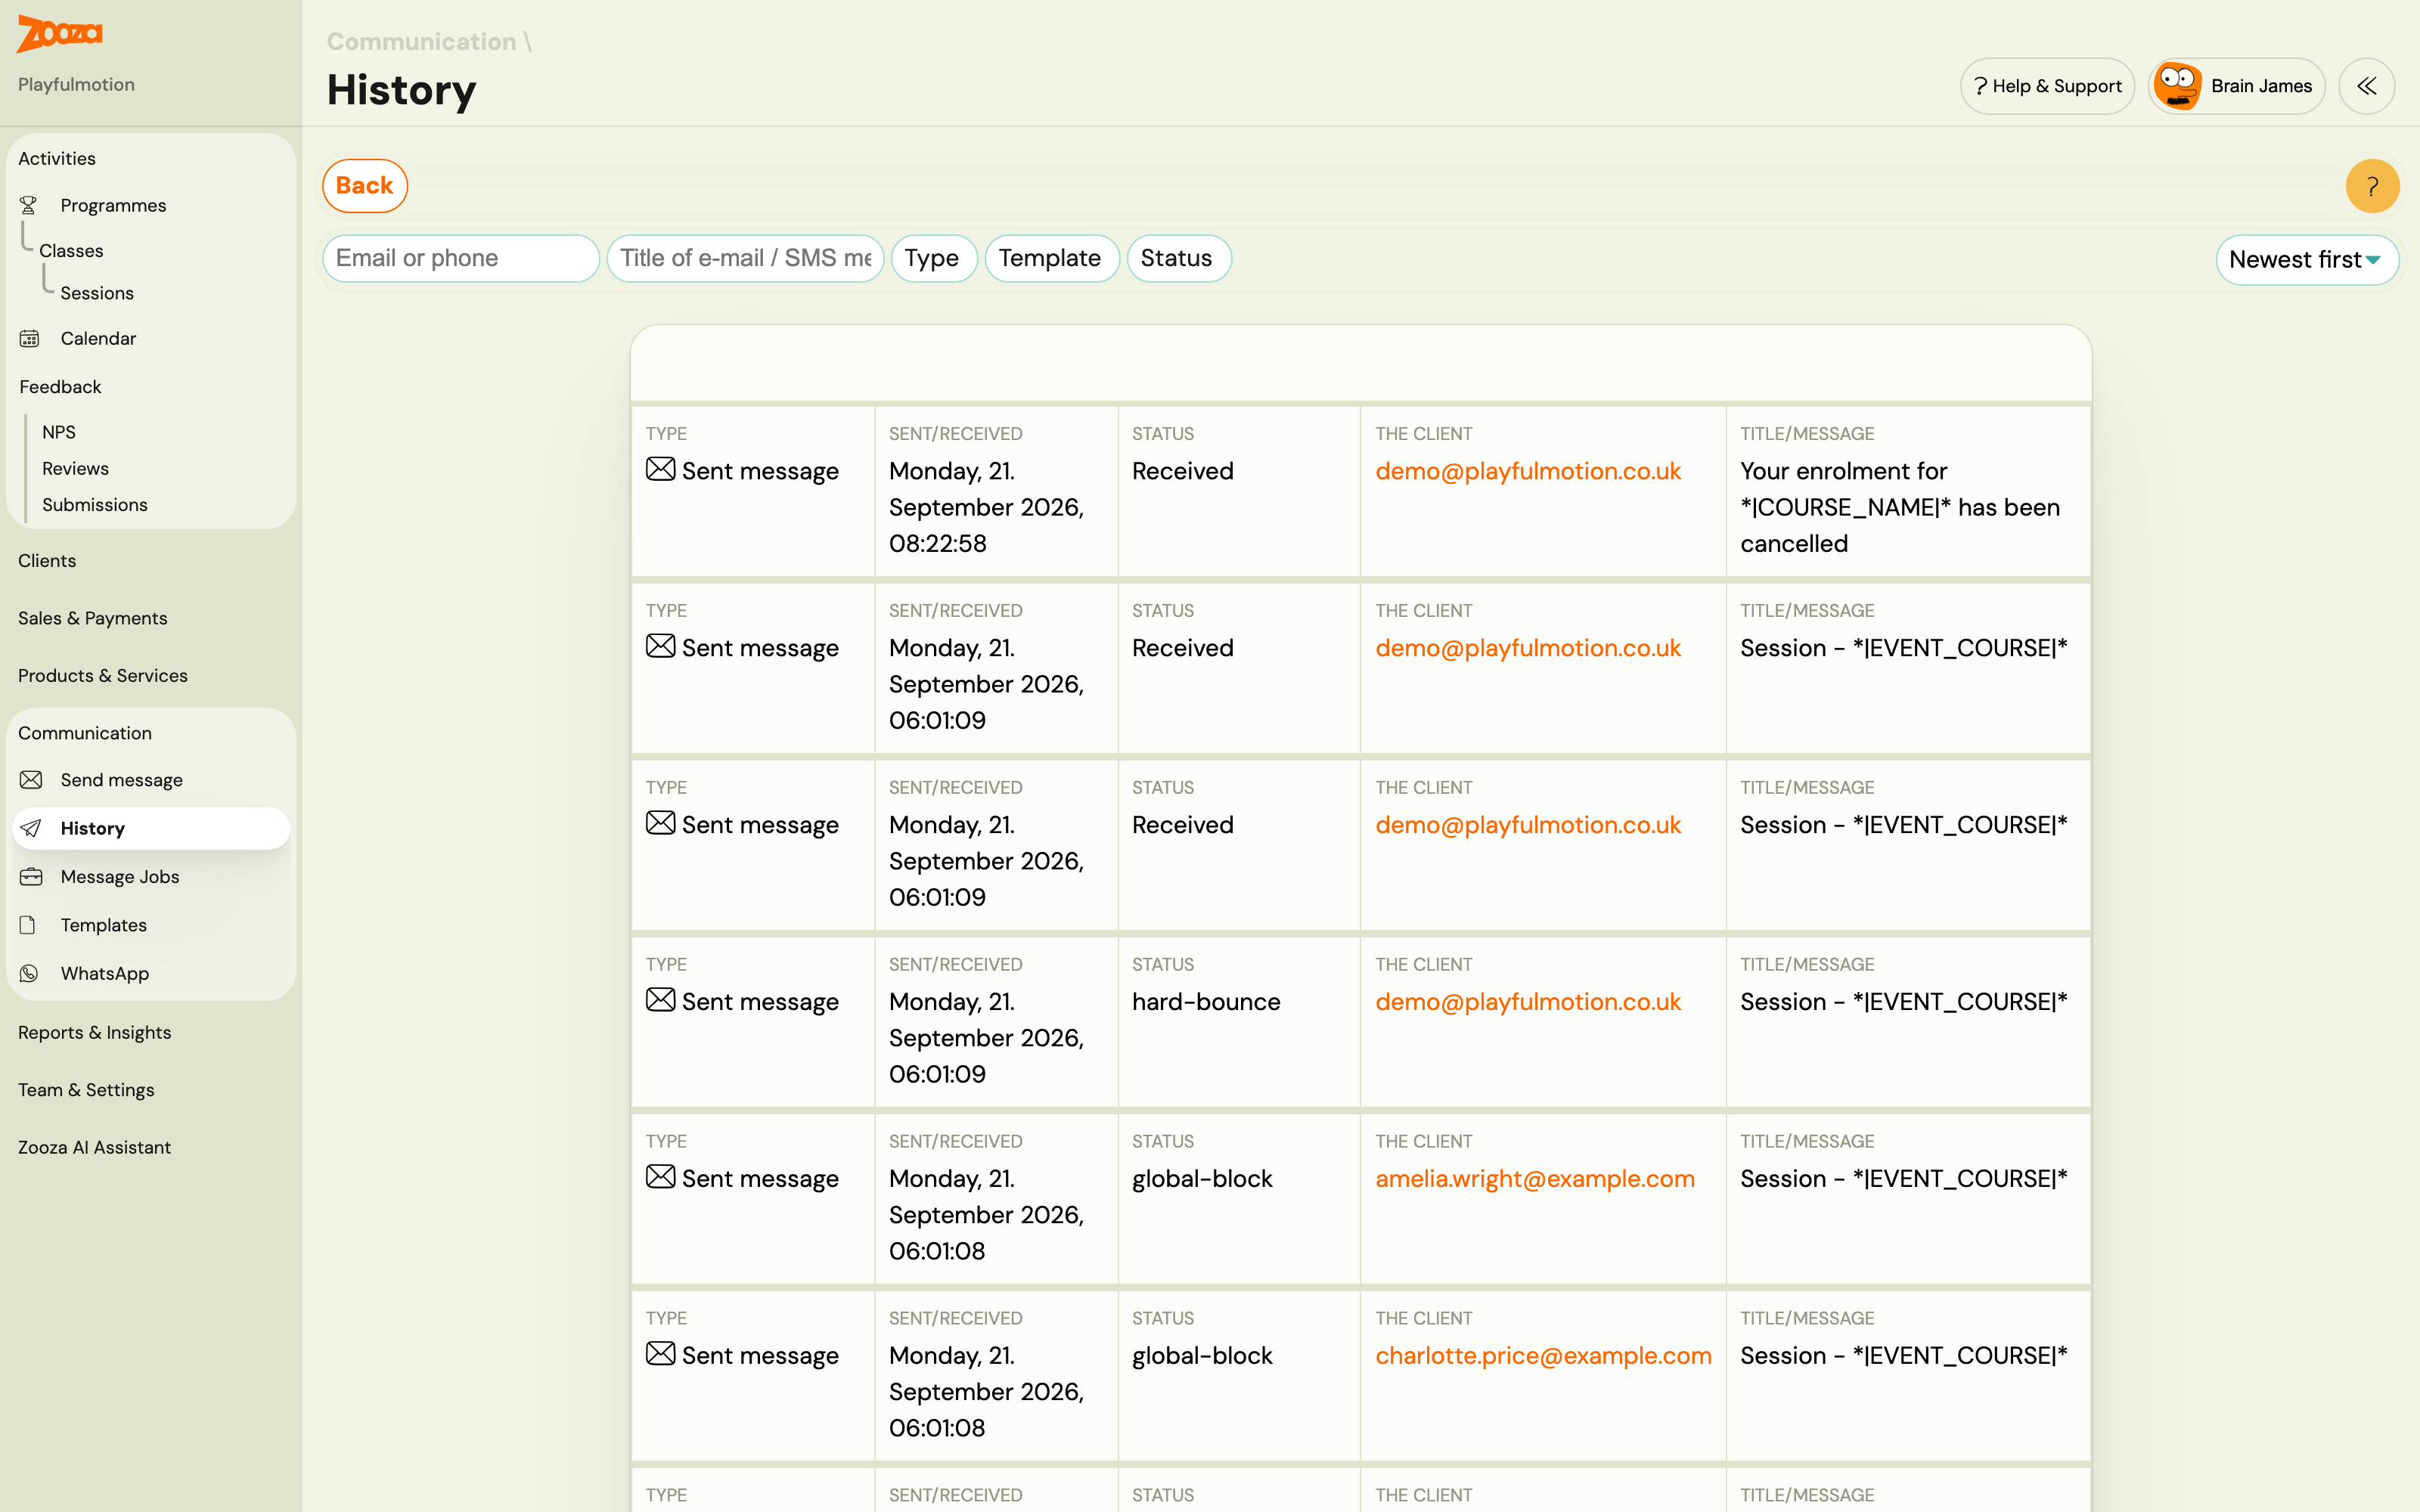Image resolution: width=2420 pixels, height=1512 pixels.
Task: Open Reports & Insights section
Action: (x=95, y=1032)
